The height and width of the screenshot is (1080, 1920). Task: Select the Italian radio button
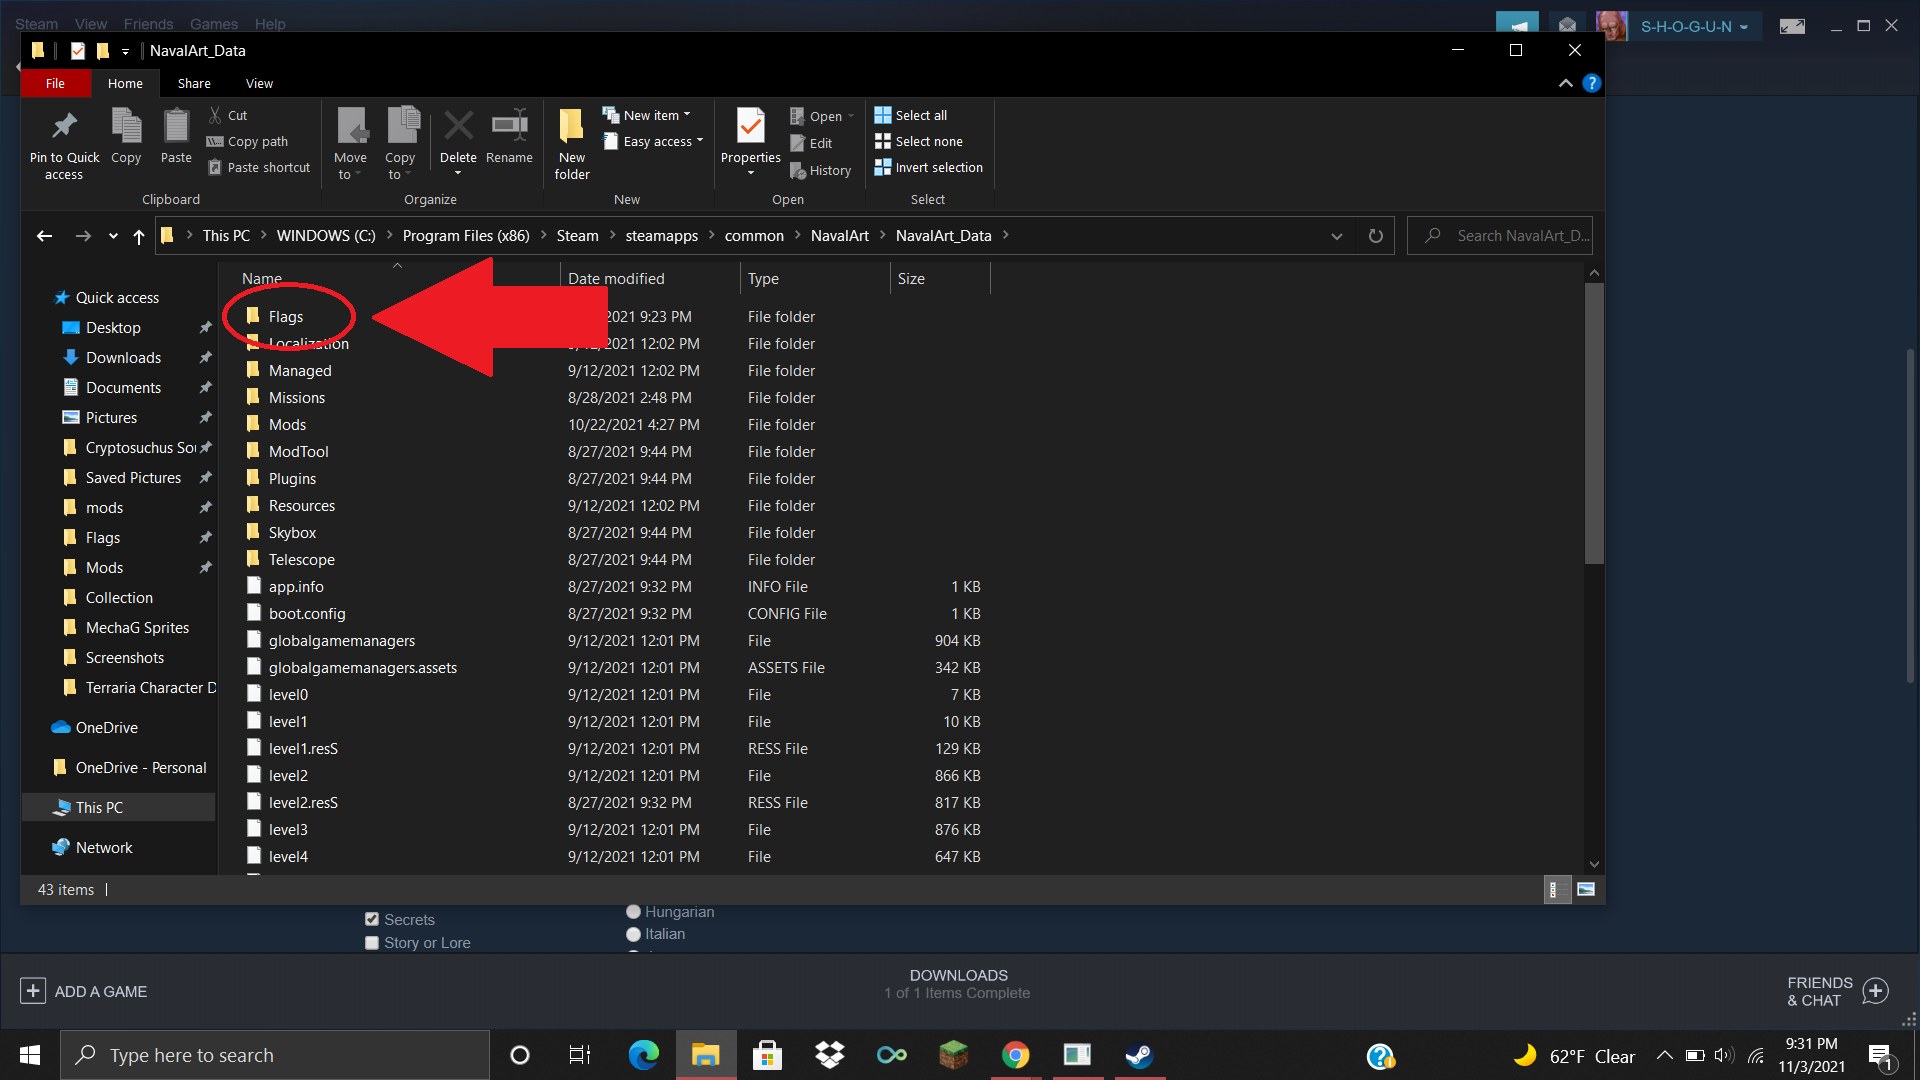point(633,934)
